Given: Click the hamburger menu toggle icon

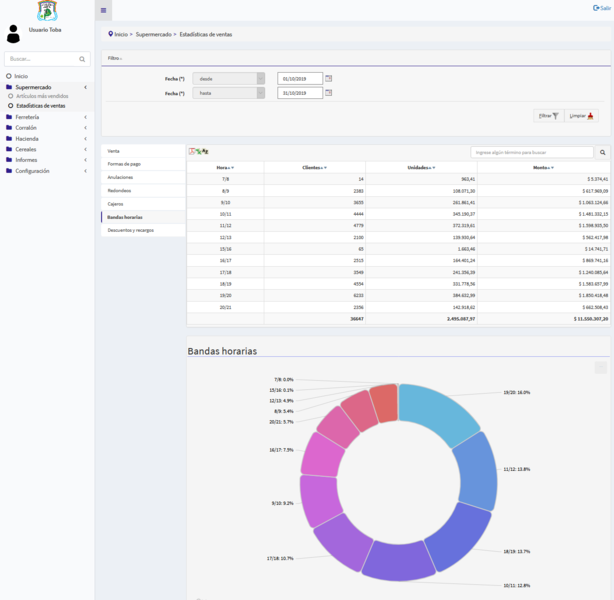Looking at the screenshot, I should pyautogui.click(x=103, y=10).
